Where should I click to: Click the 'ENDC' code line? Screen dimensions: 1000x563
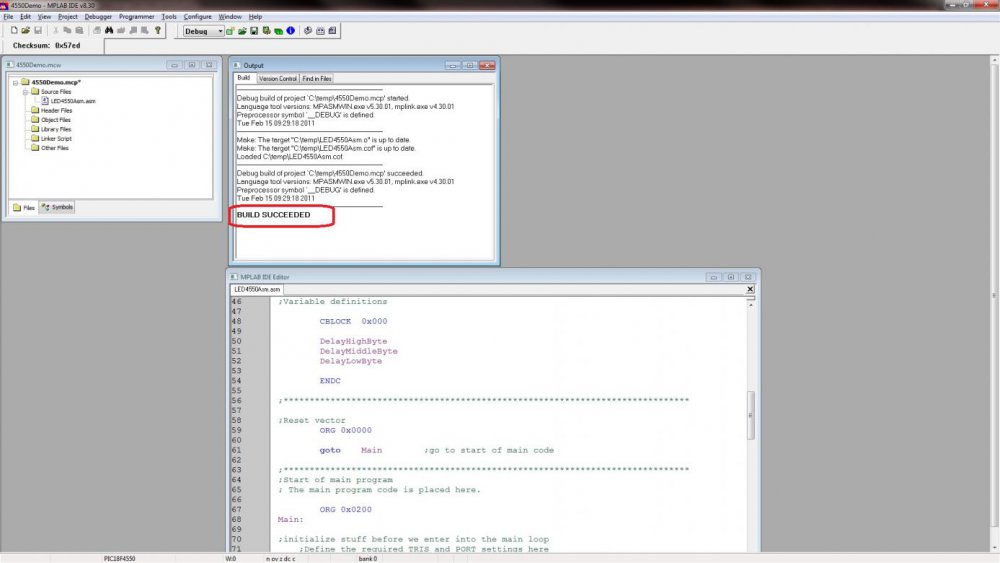tap(330, 381)
